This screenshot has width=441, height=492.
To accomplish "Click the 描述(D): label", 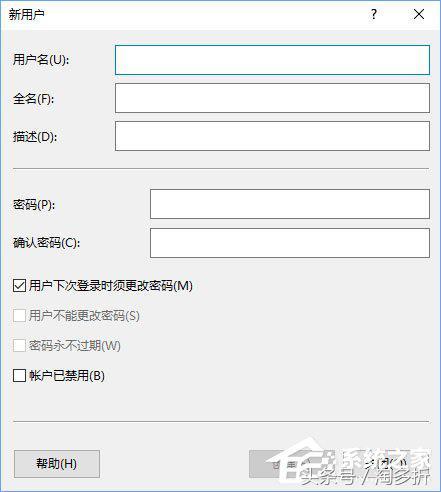I will [35, 137].
